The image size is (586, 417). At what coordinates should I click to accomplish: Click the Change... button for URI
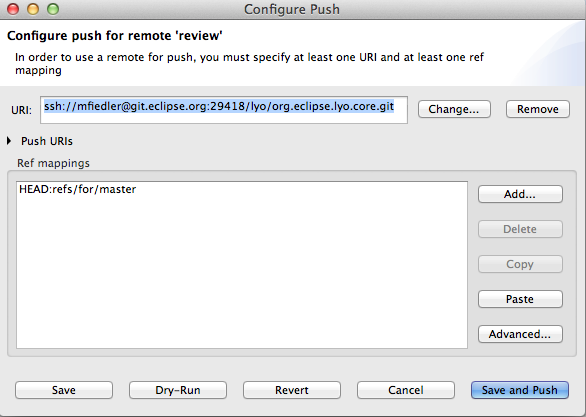(x=454, y=109)
